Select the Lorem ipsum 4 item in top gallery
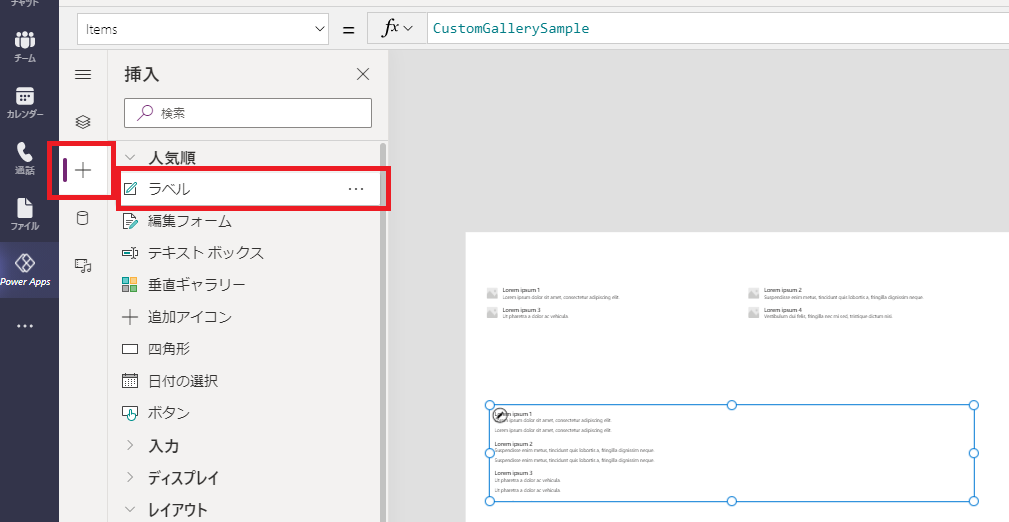 [x=820, y=313]
